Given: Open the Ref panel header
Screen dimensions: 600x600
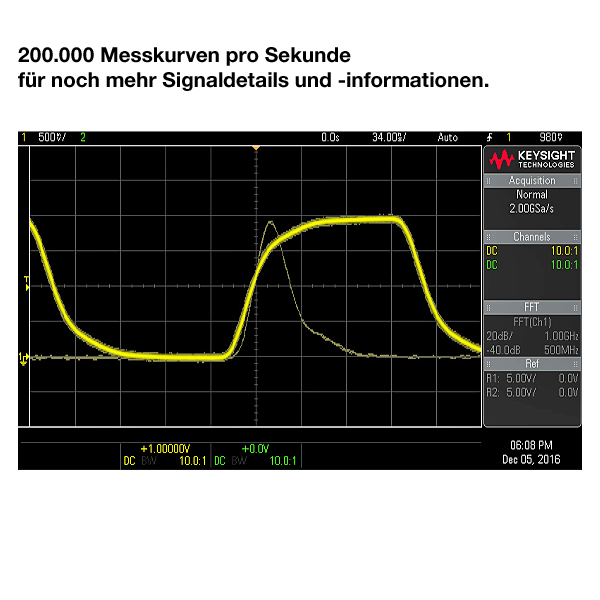Looking at the screenshot, I should click(x=532, y=363).
